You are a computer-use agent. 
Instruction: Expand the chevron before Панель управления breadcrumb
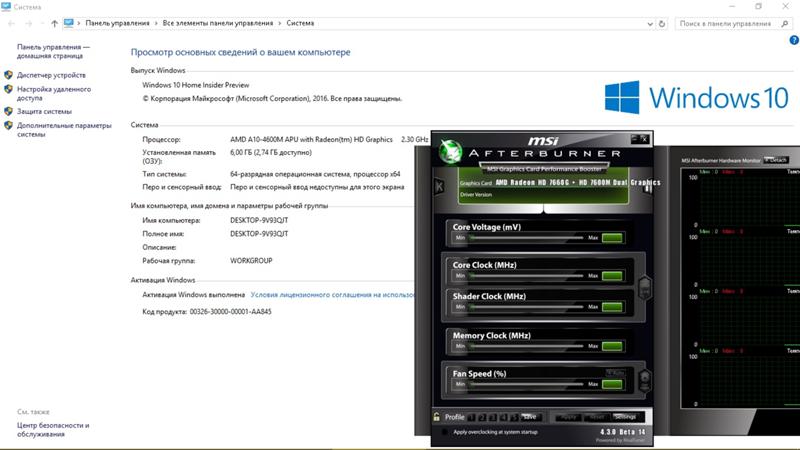(x=79, y=23)
